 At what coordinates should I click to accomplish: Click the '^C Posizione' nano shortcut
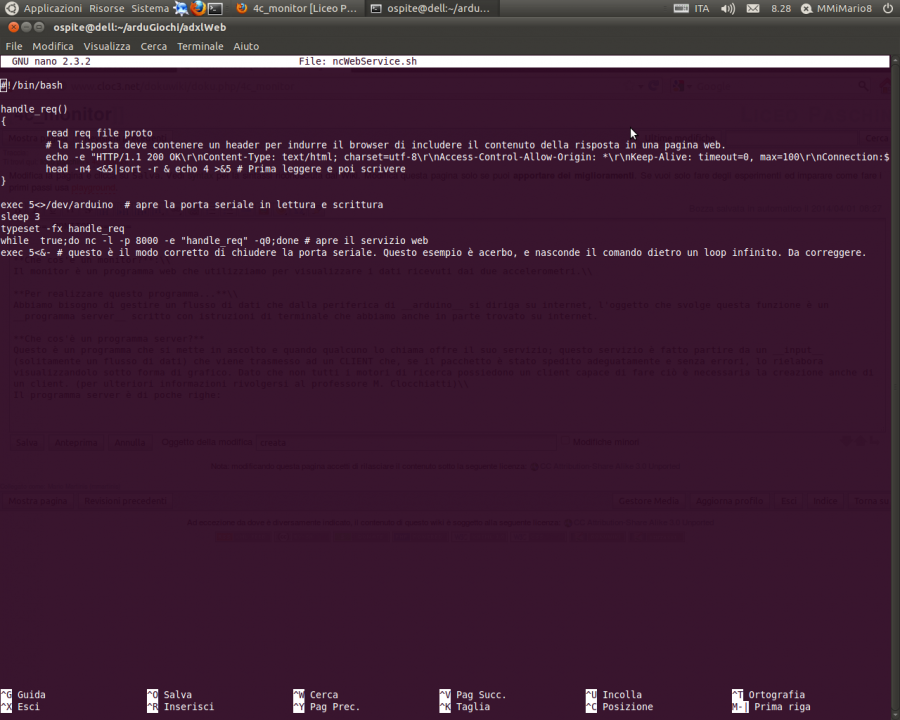coord(619,707)
